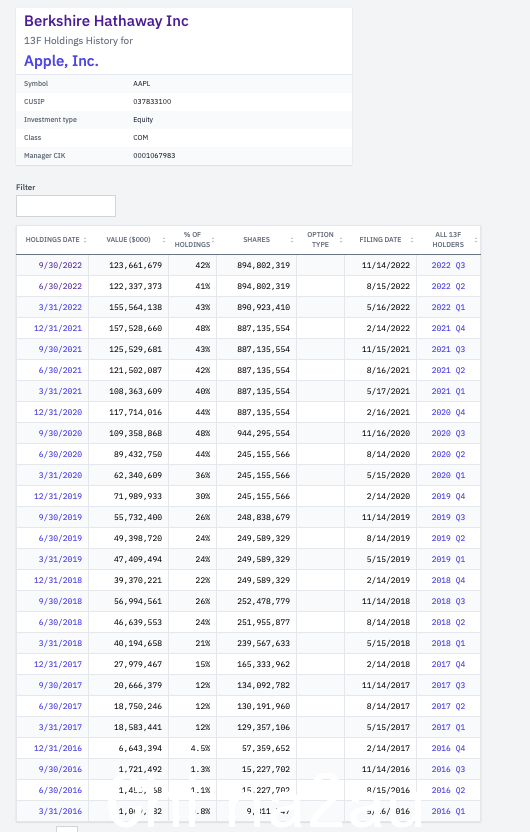Select the Manager CIK value 0001067983
This screenshot has width=530, height=832.
(x=154, y=156)
